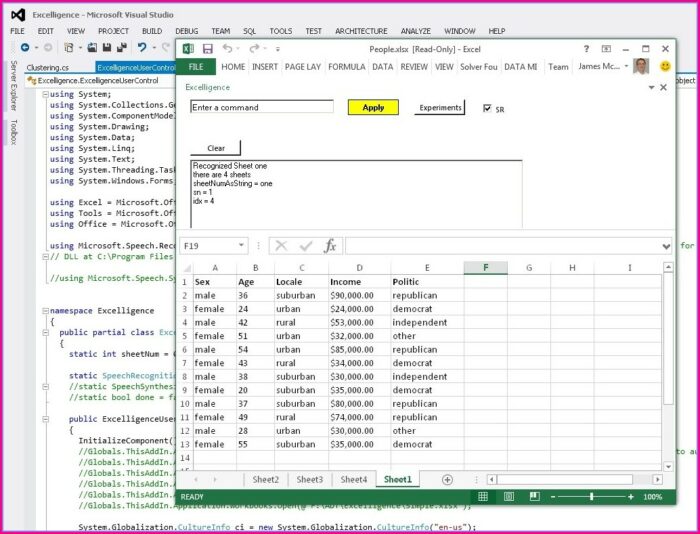Collapse the namespace Excelligence code block
The image size is (700, 534).
(45, 311)
